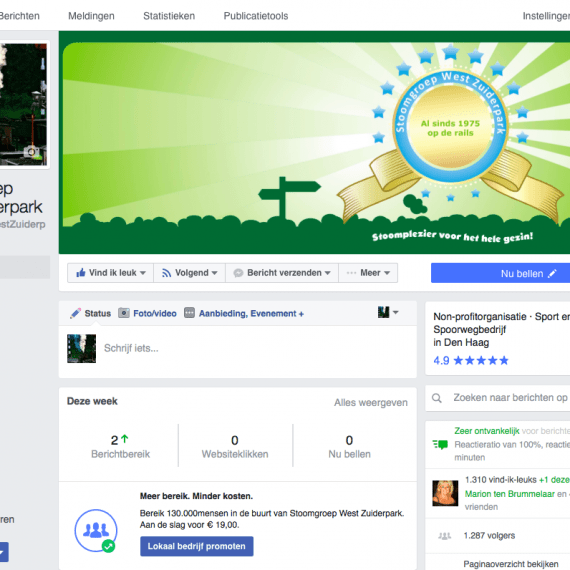
Task: Open Paginaoverzicht bekijken link
Action: (511, 564)
